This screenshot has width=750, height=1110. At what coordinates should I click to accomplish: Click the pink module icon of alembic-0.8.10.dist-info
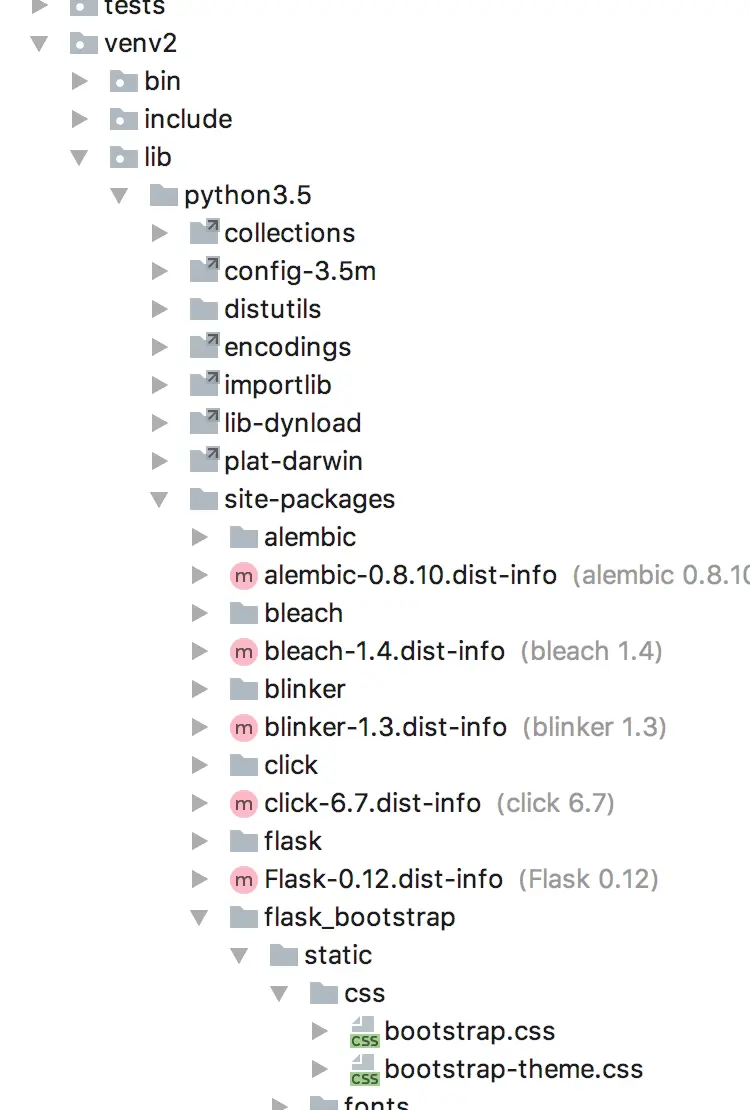(x=244, y=576)
